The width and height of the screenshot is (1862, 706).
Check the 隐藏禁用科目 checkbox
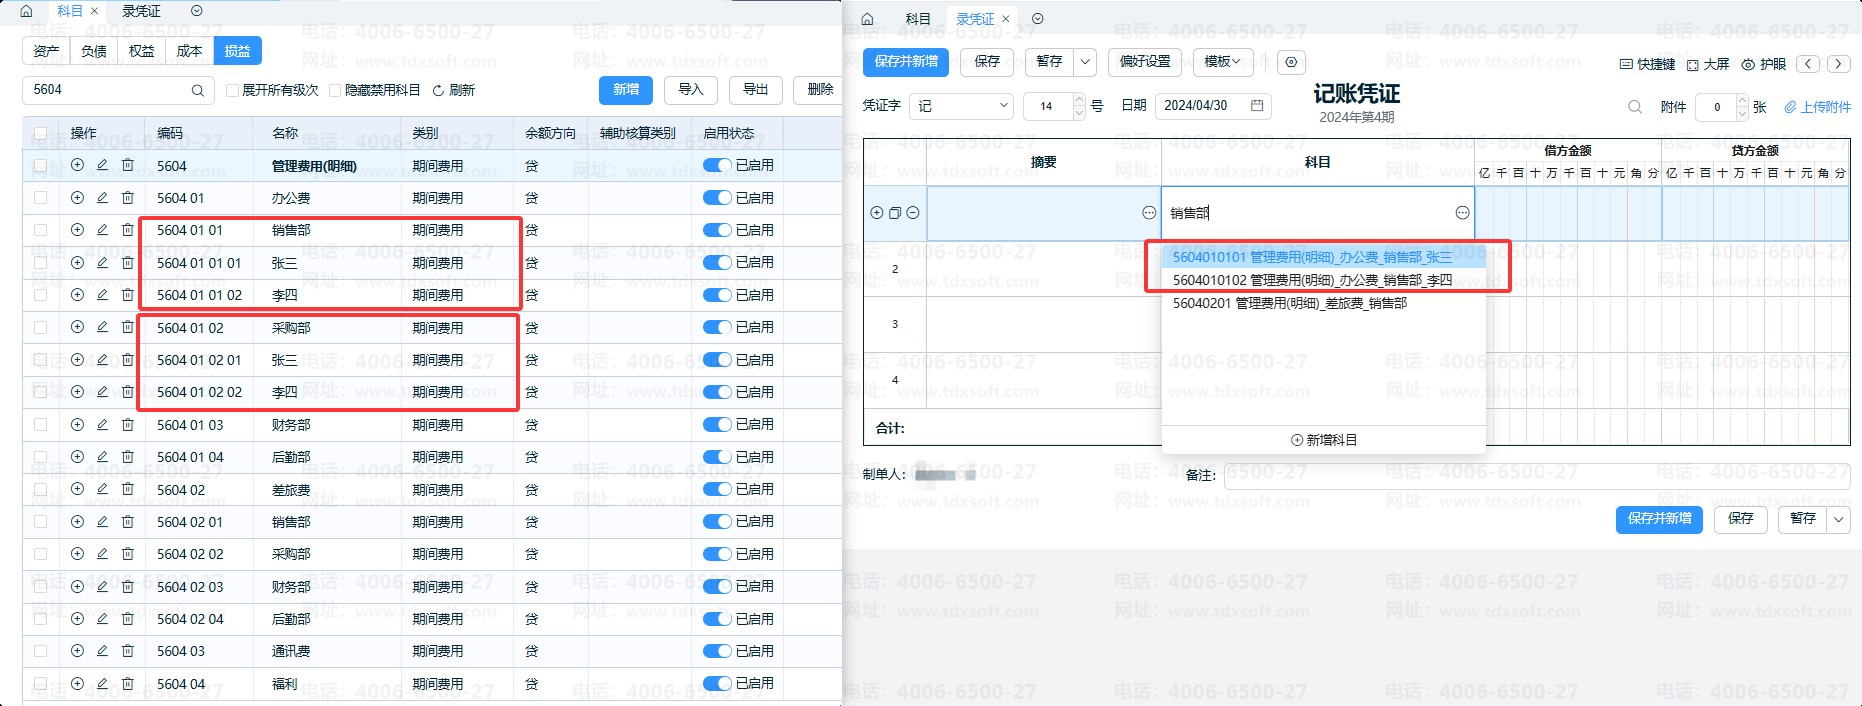tap(335, 90)
